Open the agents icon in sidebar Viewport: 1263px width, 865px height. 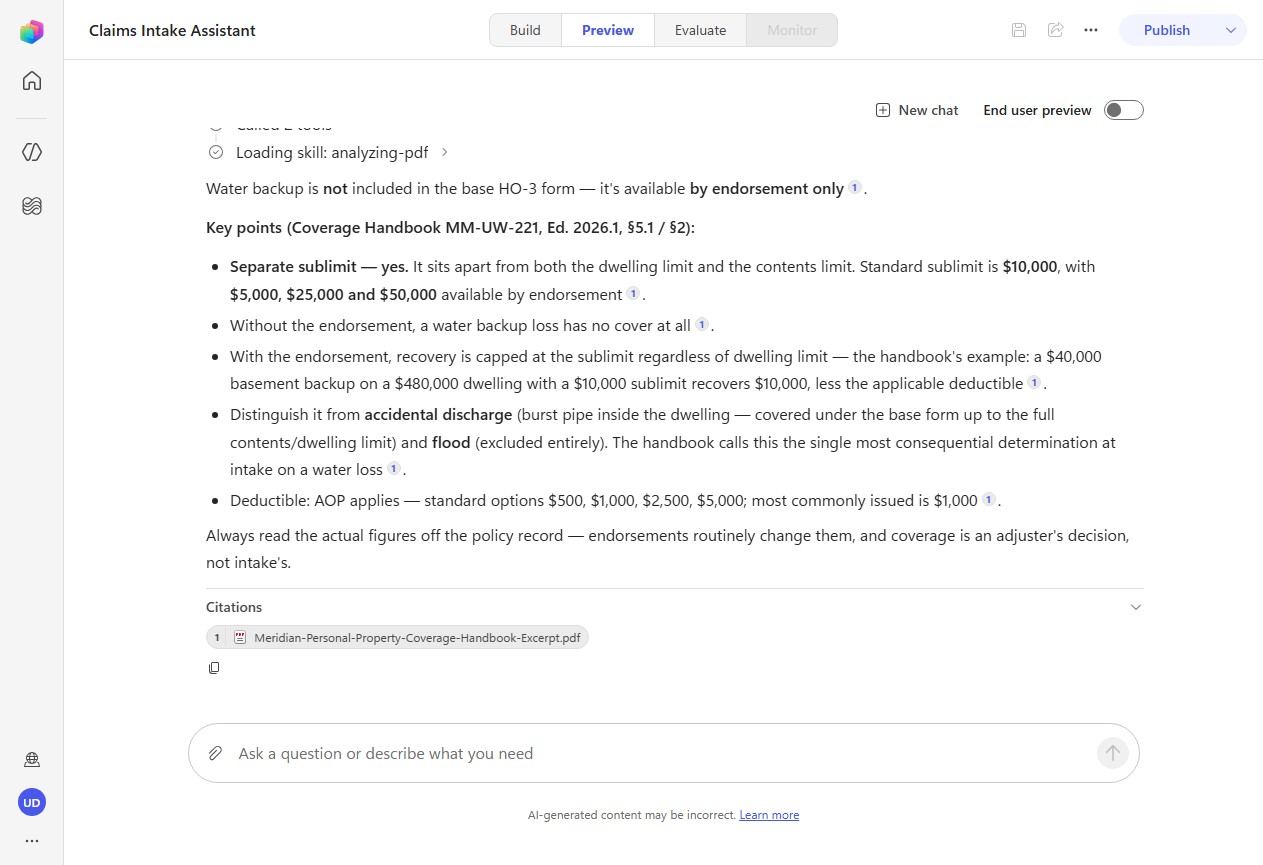32,152
